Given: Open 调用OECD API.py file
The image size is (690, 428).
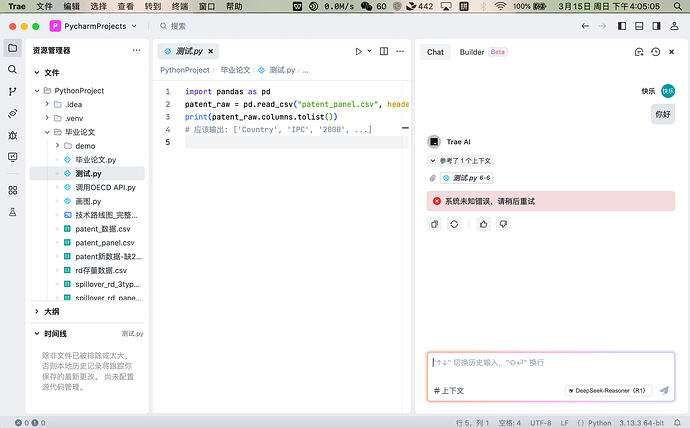Looking at the screenshot, I should point(105,187).
